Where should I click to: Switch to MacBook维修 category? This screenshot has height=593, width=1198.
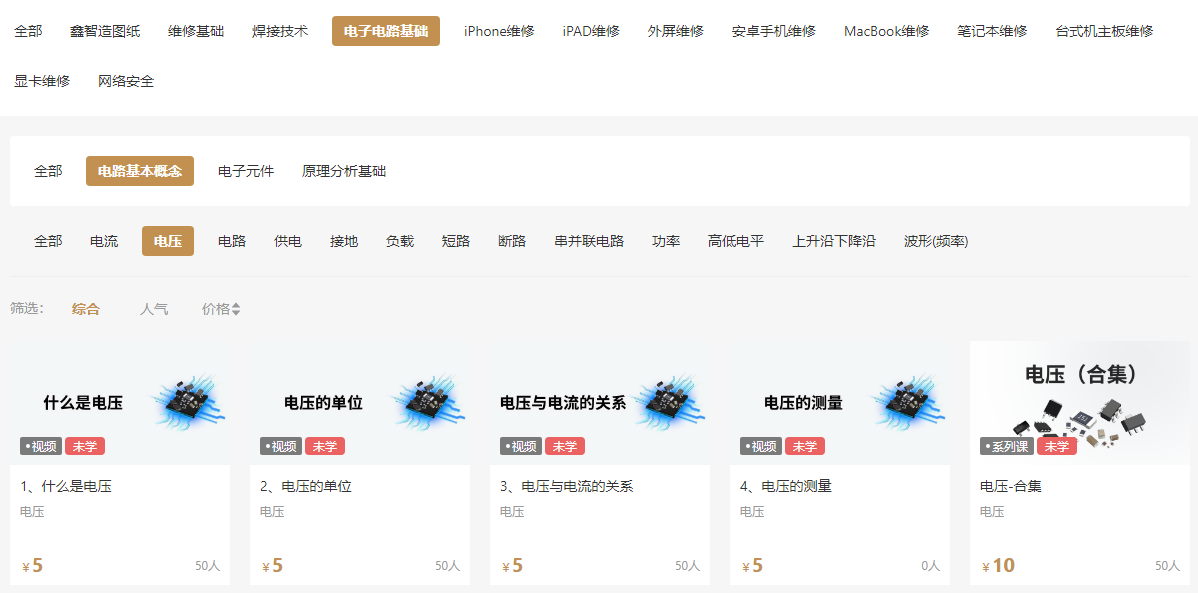pos(886,31)
